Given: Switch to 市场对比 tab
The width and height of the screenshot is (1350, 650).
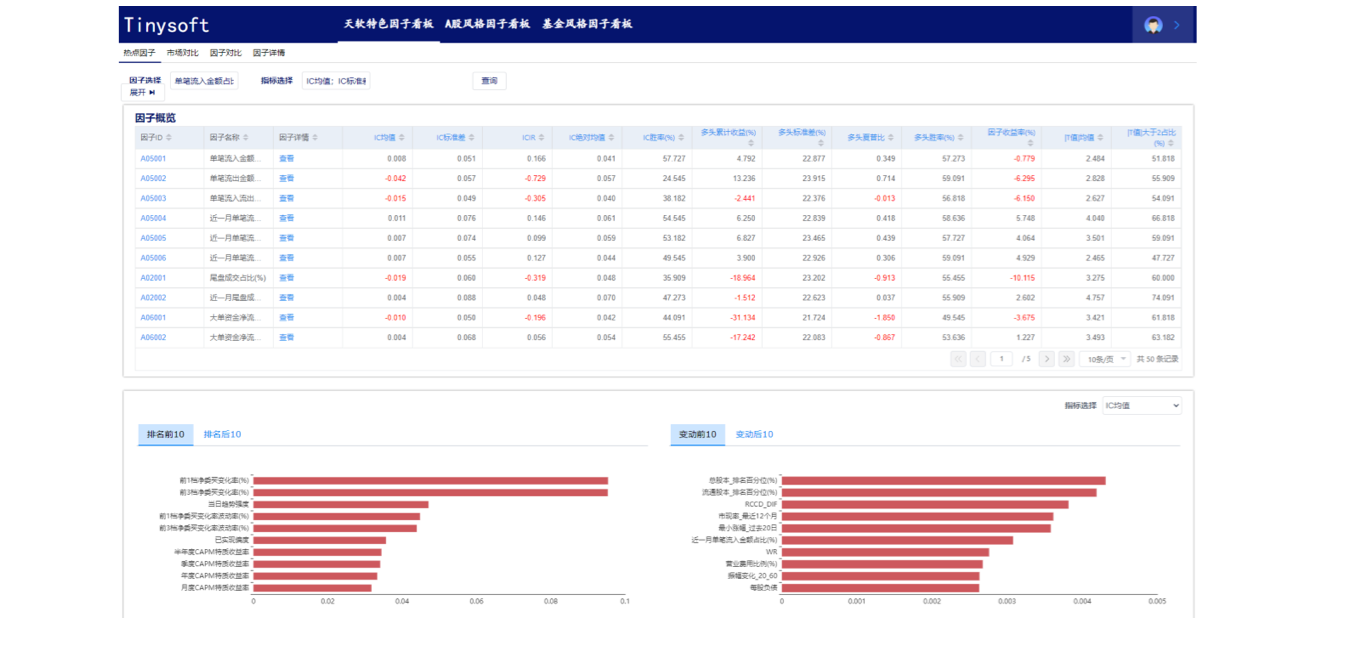Looking at the screenshot, I should click(x=182, y=53).
